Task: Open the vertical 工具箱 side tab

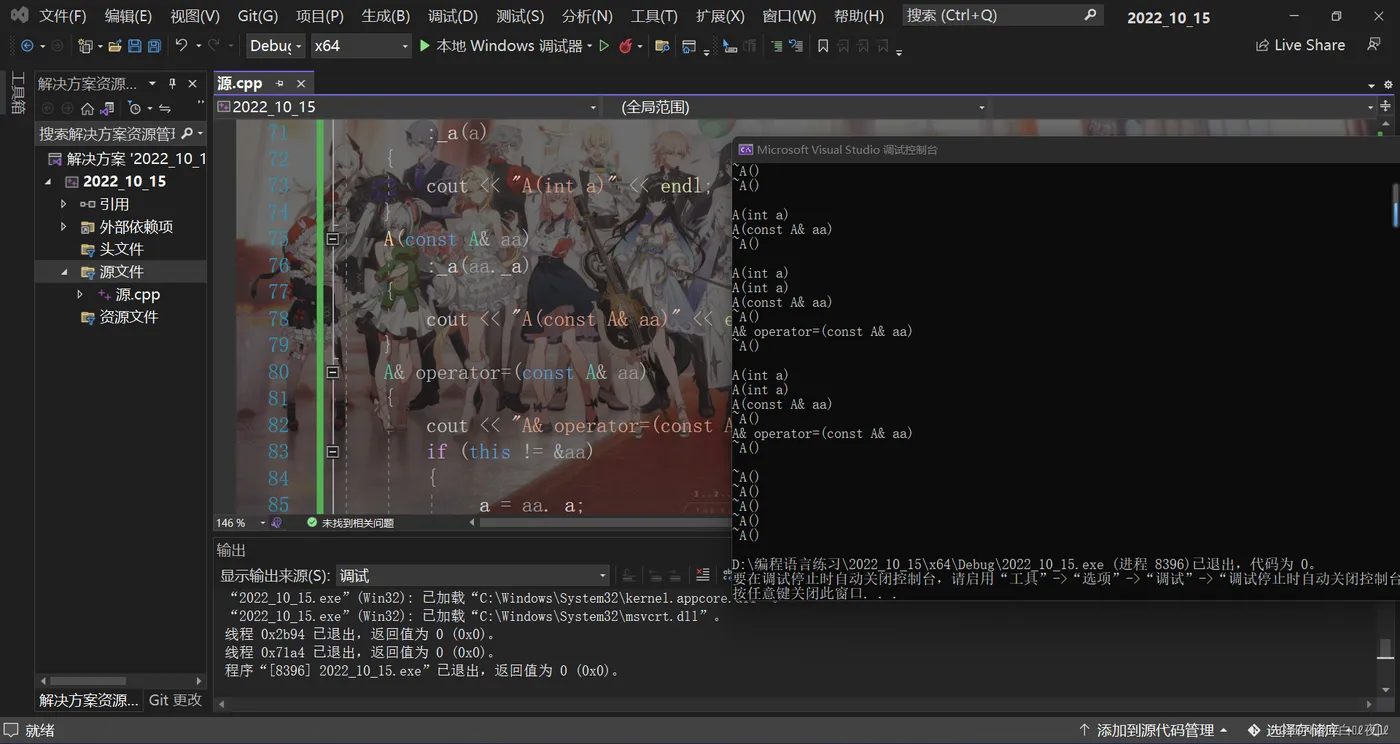Action: click(17, 94)
